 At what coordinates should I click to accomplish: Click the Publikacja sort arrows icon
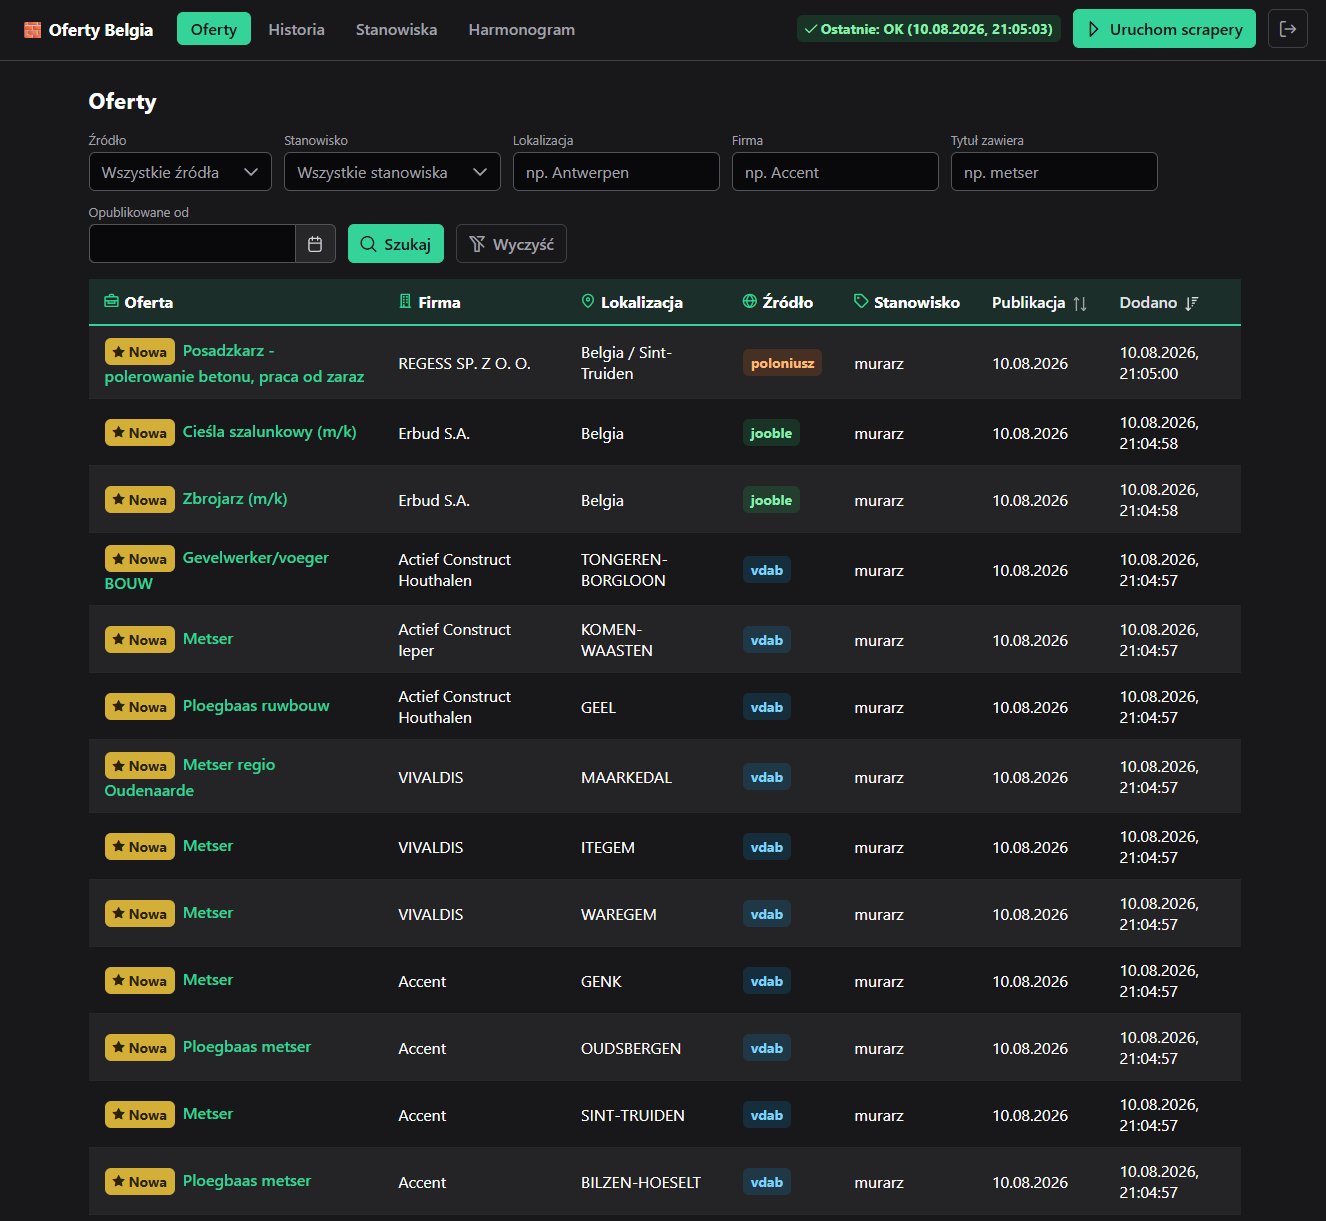coord(1080,303)
